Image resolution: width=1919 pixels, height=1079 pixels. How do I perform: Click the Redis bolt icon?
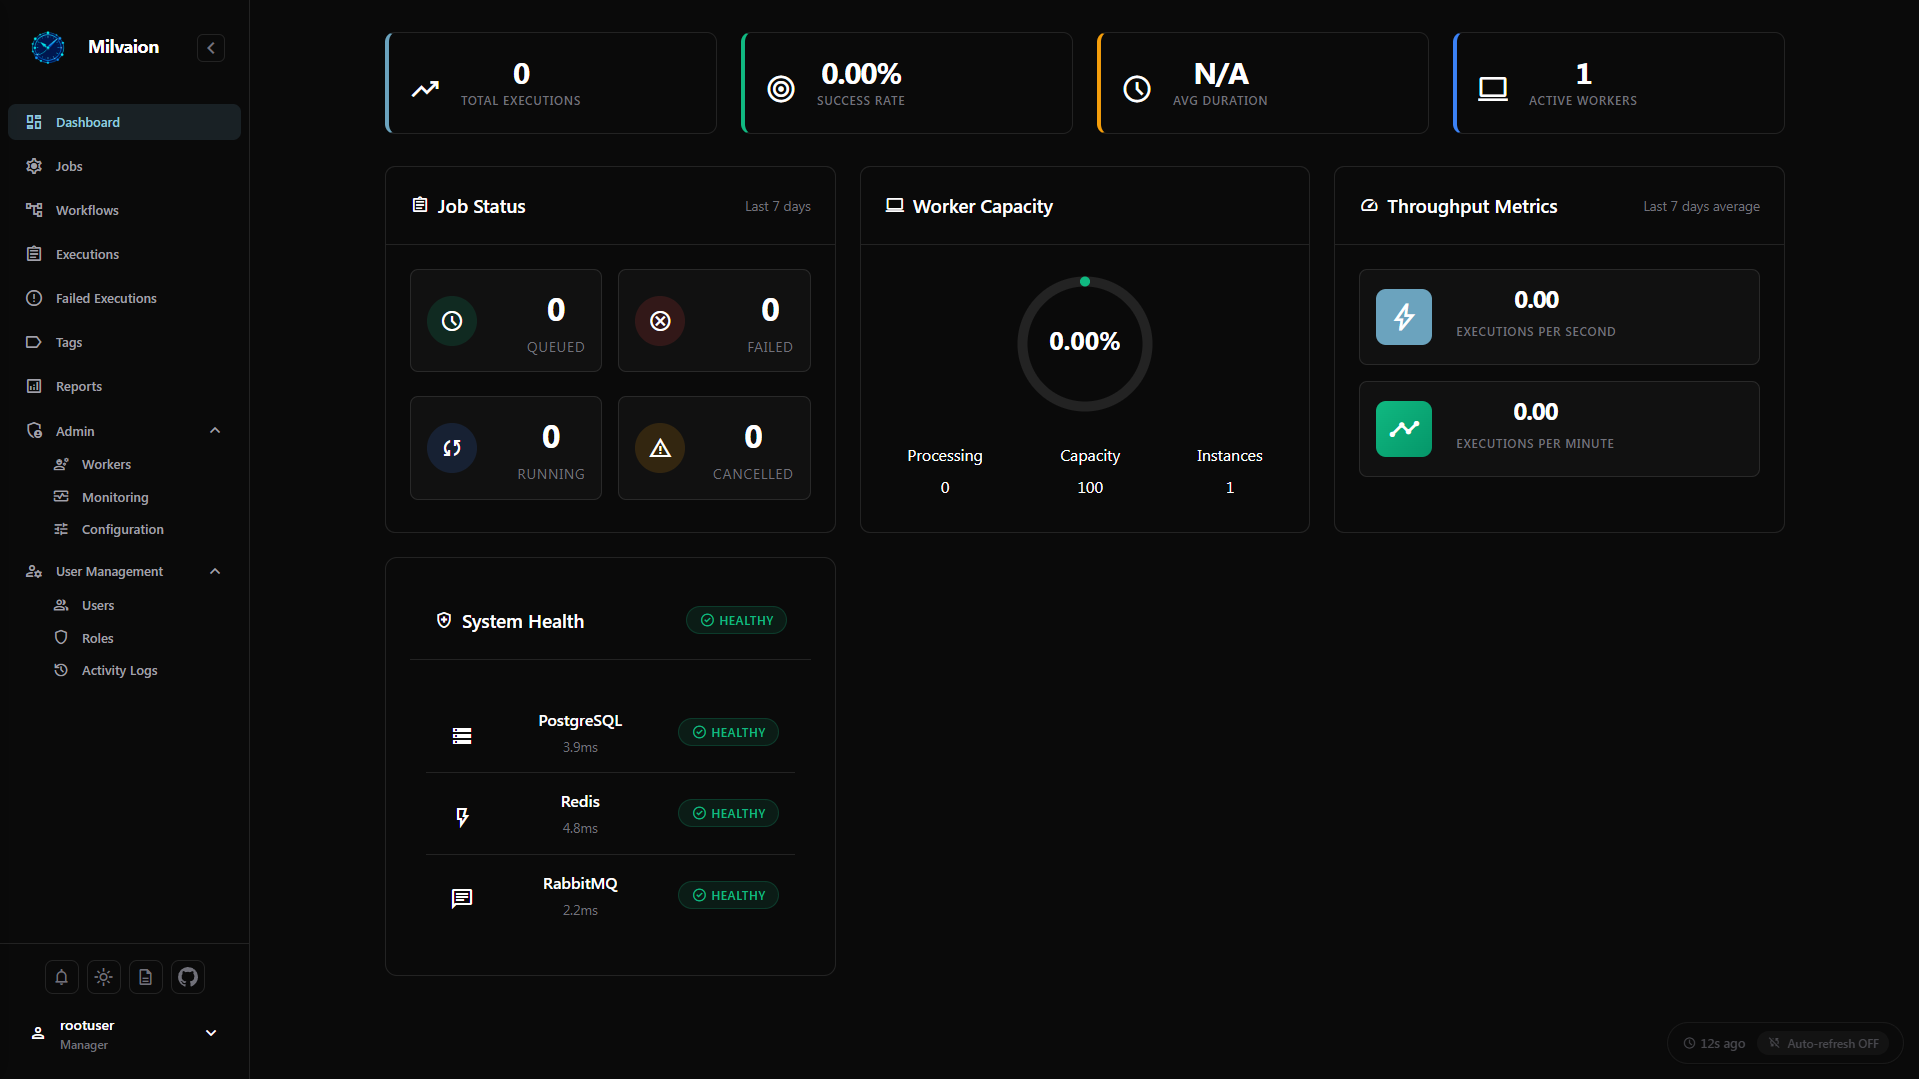click(462, 817)
